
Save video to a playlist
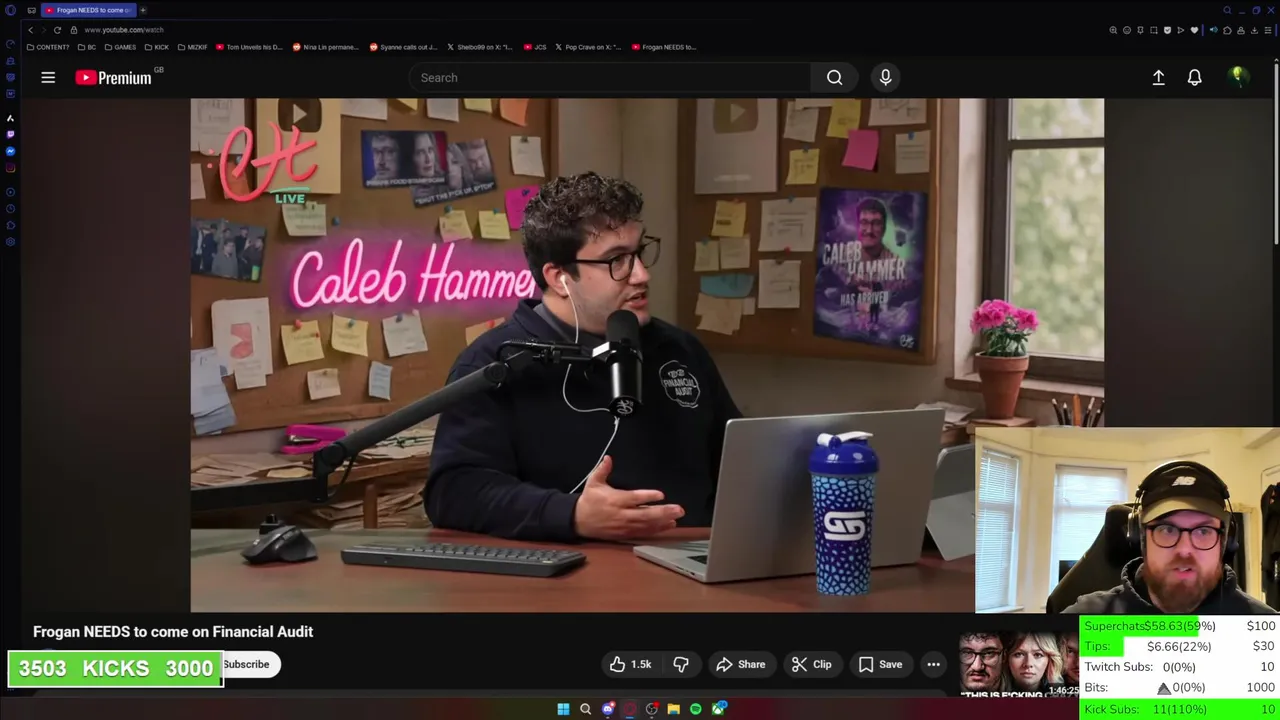click(880, 664)
